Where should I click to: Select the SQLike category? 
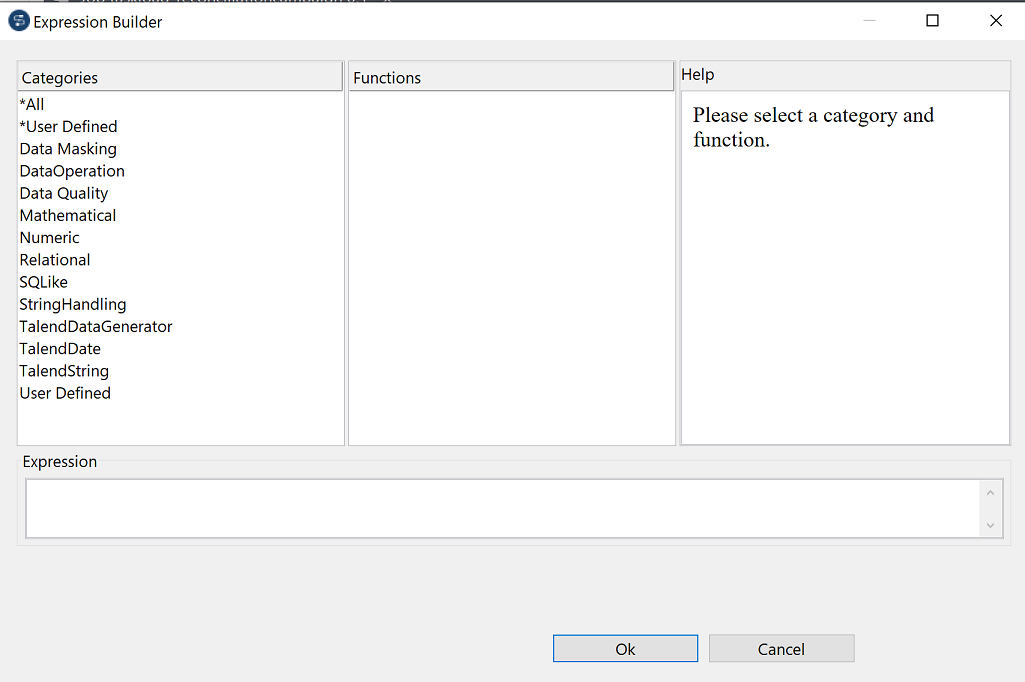click(43, 281)
